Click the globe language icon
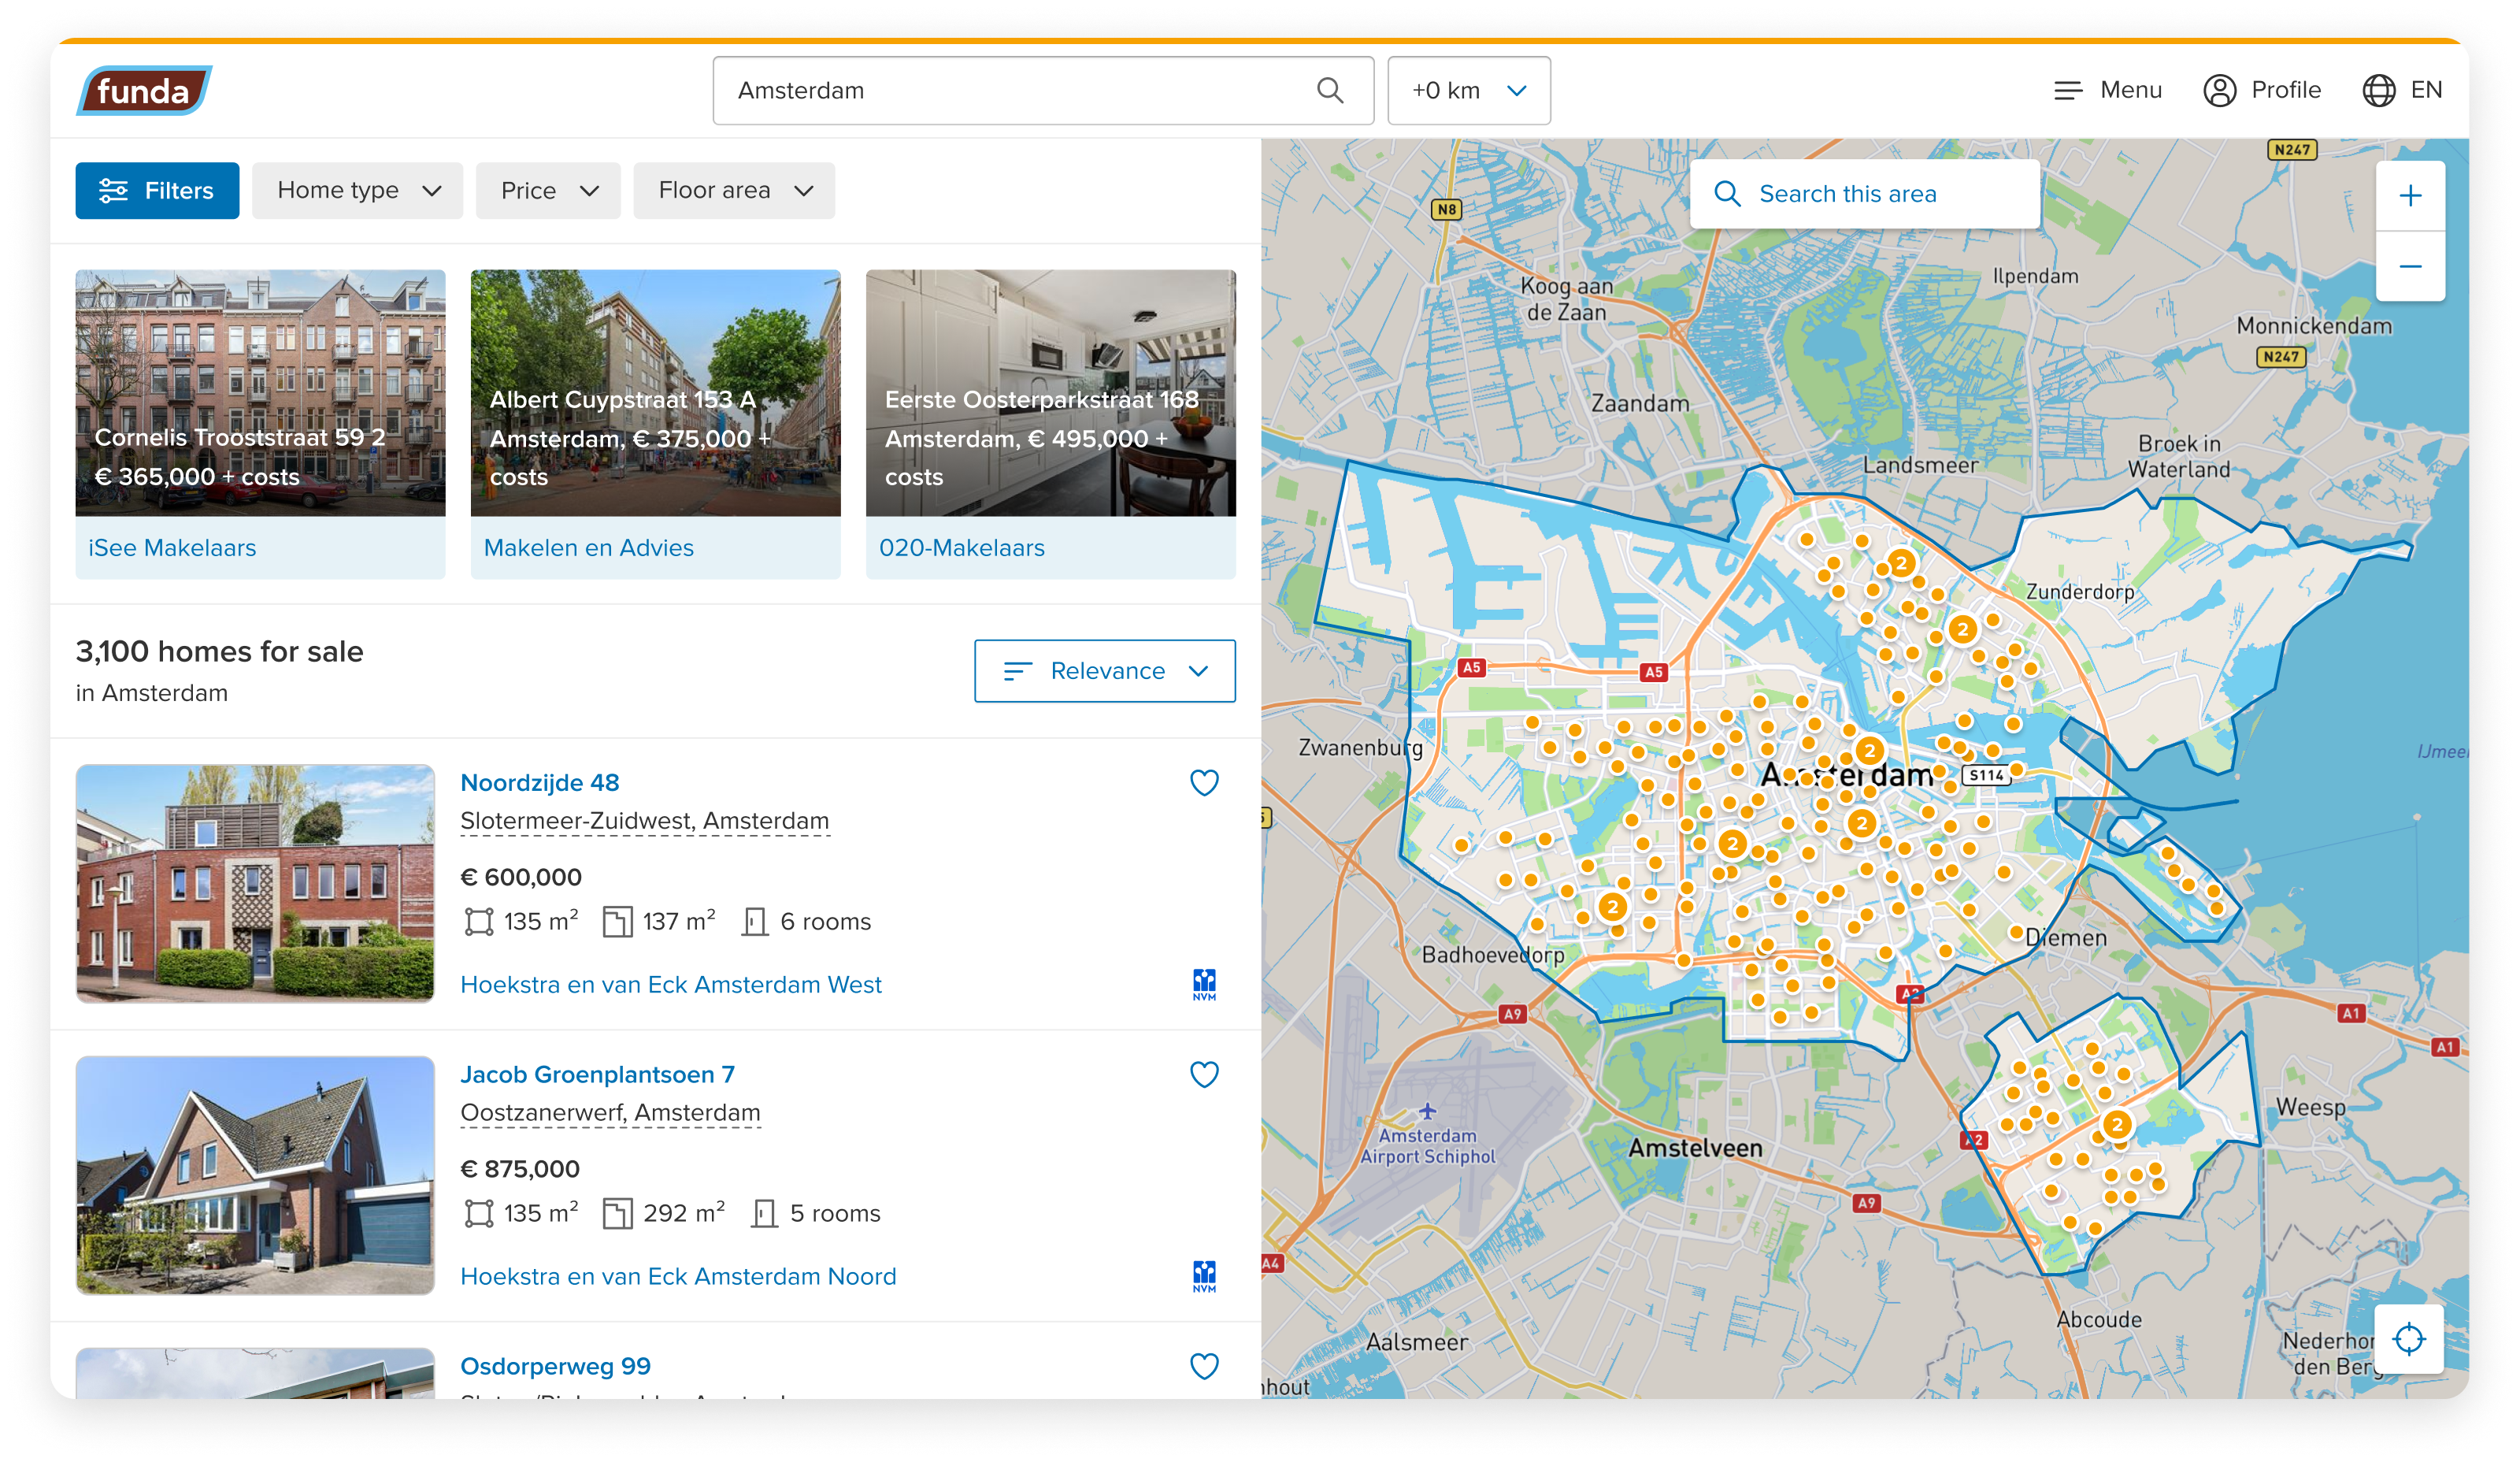Viewport: 2520px width, 1462px height. 2378,91
